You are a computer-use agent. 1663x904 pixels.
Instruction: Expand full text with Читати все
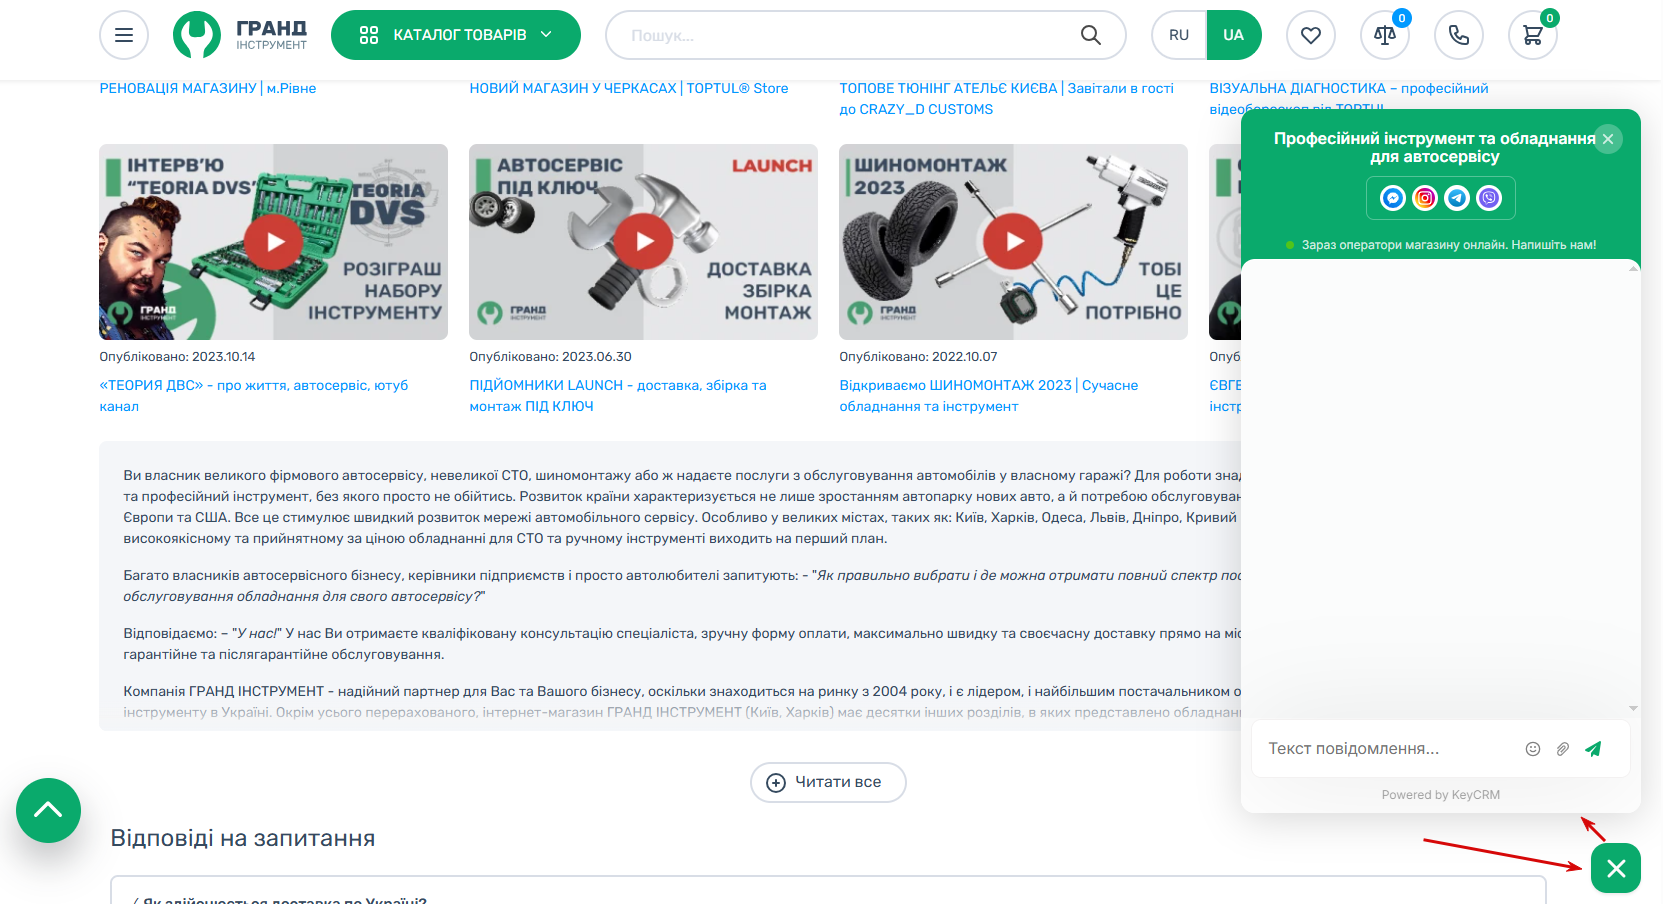point(828,782)
